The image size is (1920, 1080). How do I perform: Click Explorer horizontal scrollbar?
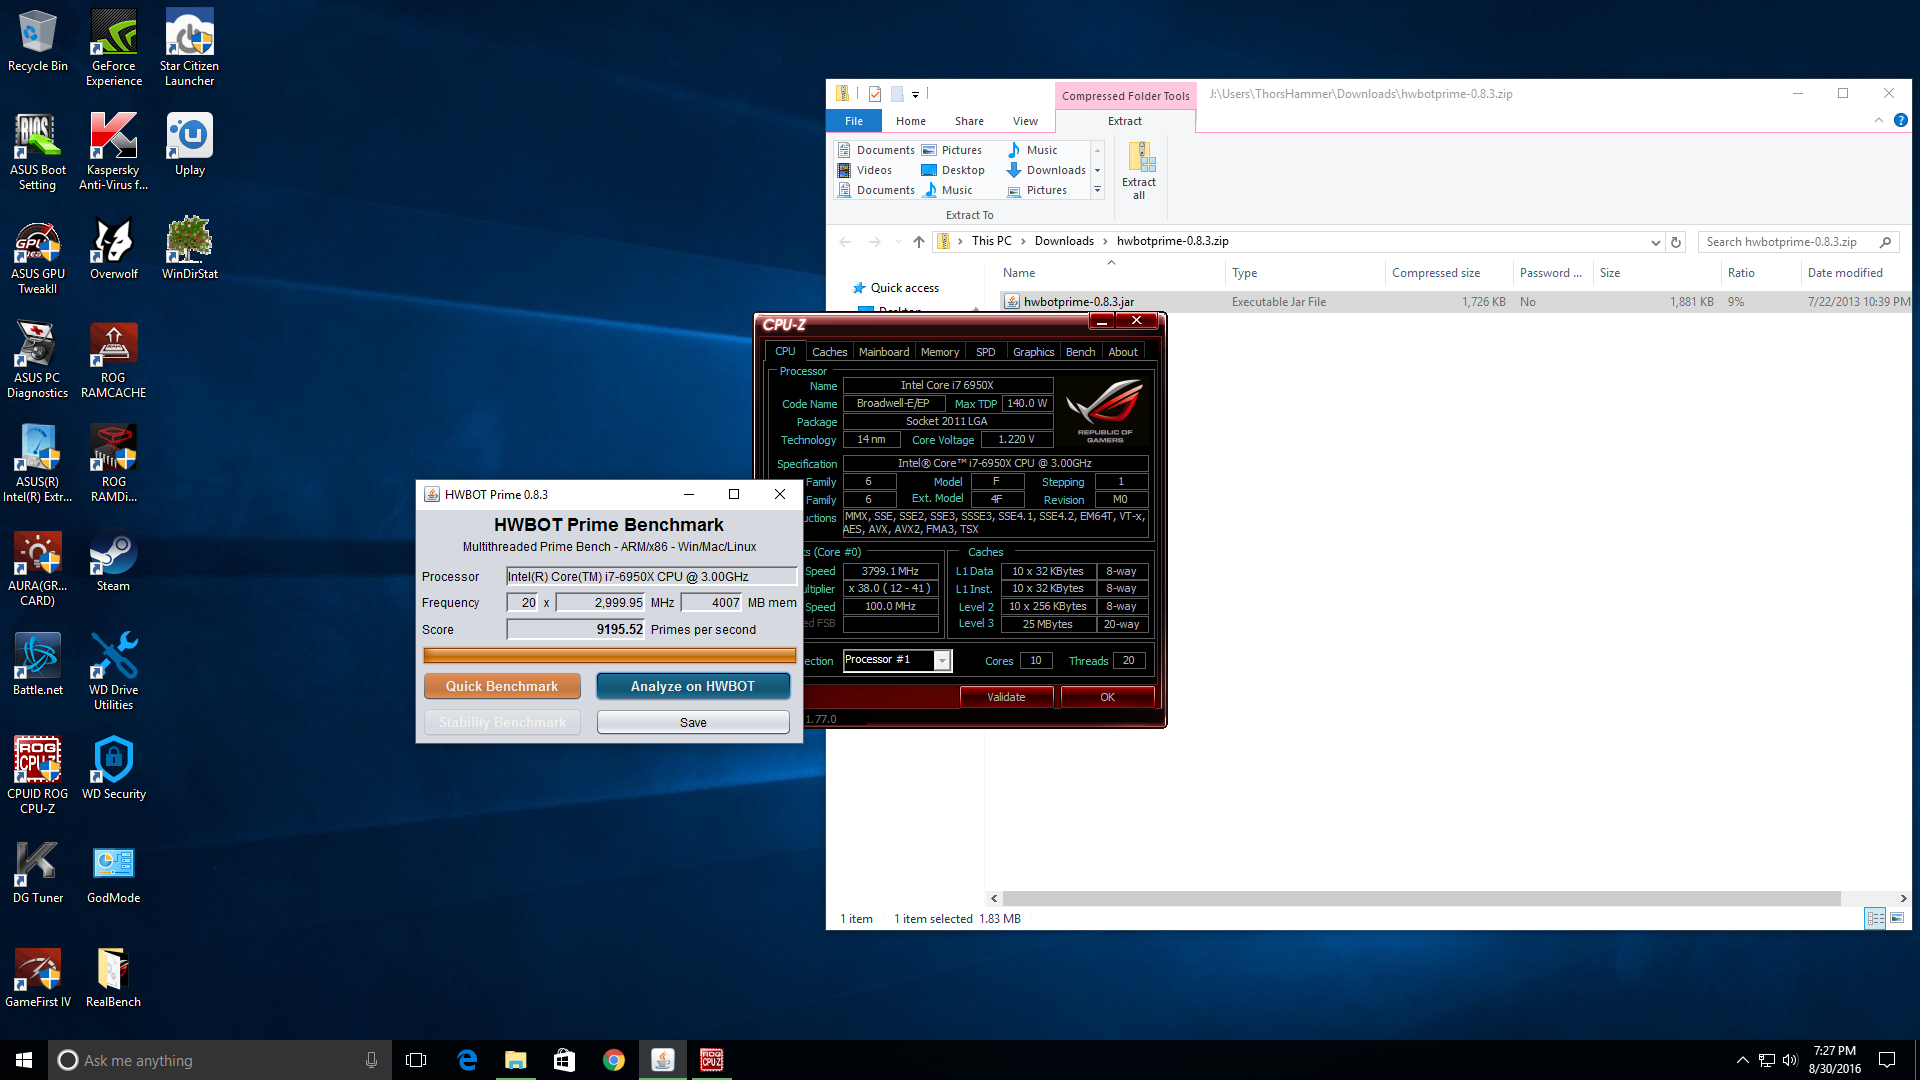(1421, 898)
